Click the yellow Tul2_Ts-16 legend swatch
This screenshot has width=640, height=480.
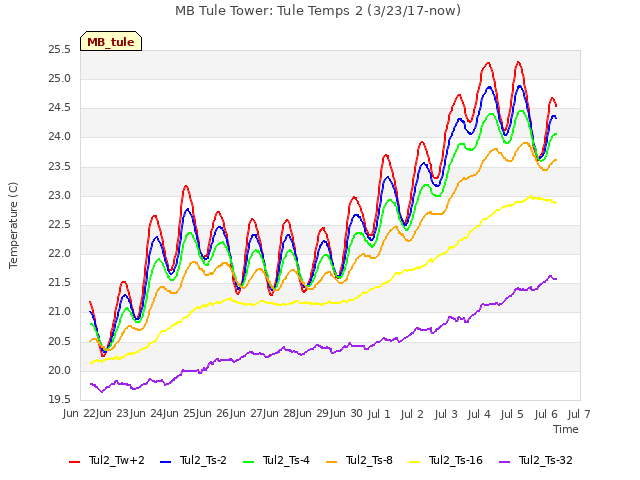coord(415,462)
